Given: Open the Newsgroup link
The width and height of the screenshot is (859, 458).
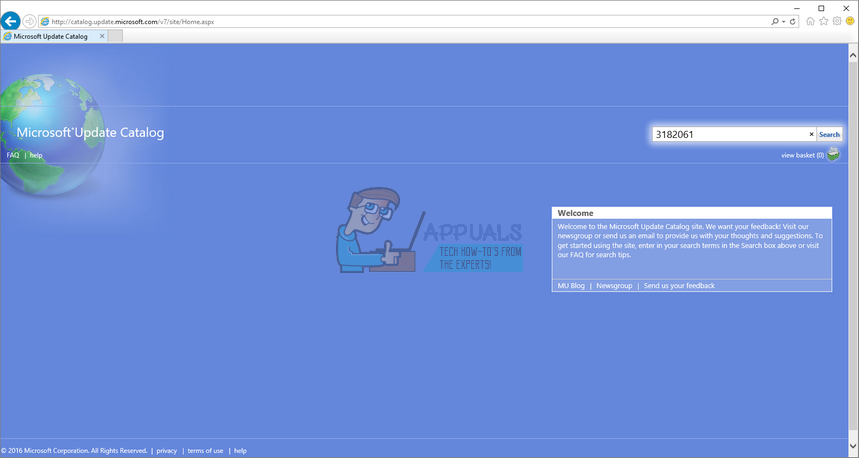Looking at the screenshot, I should coord(614,286).
